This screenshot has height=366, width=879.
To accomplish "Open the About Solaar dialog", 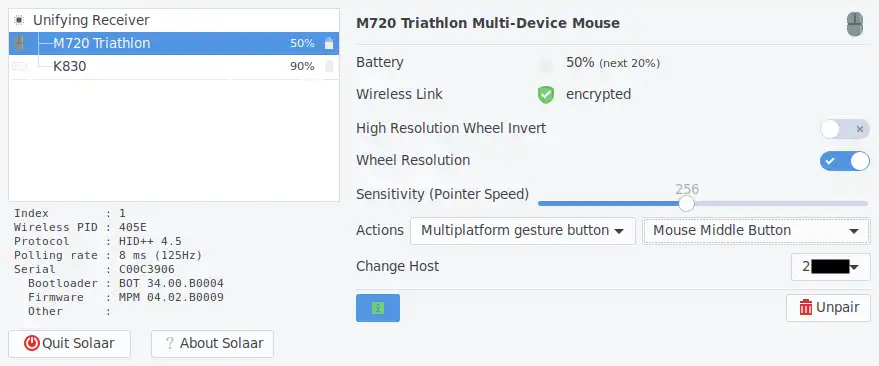I will point(212,344).
